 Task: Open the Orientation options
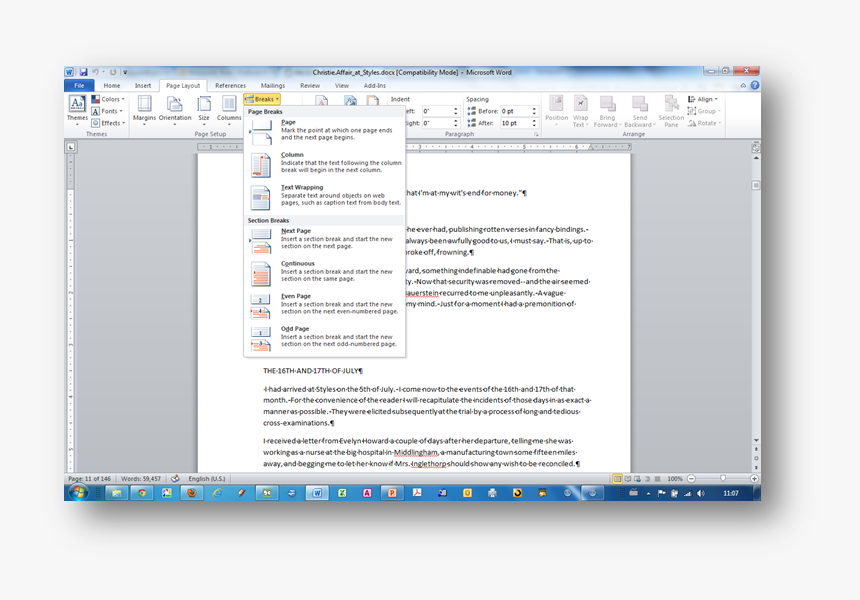175,110
